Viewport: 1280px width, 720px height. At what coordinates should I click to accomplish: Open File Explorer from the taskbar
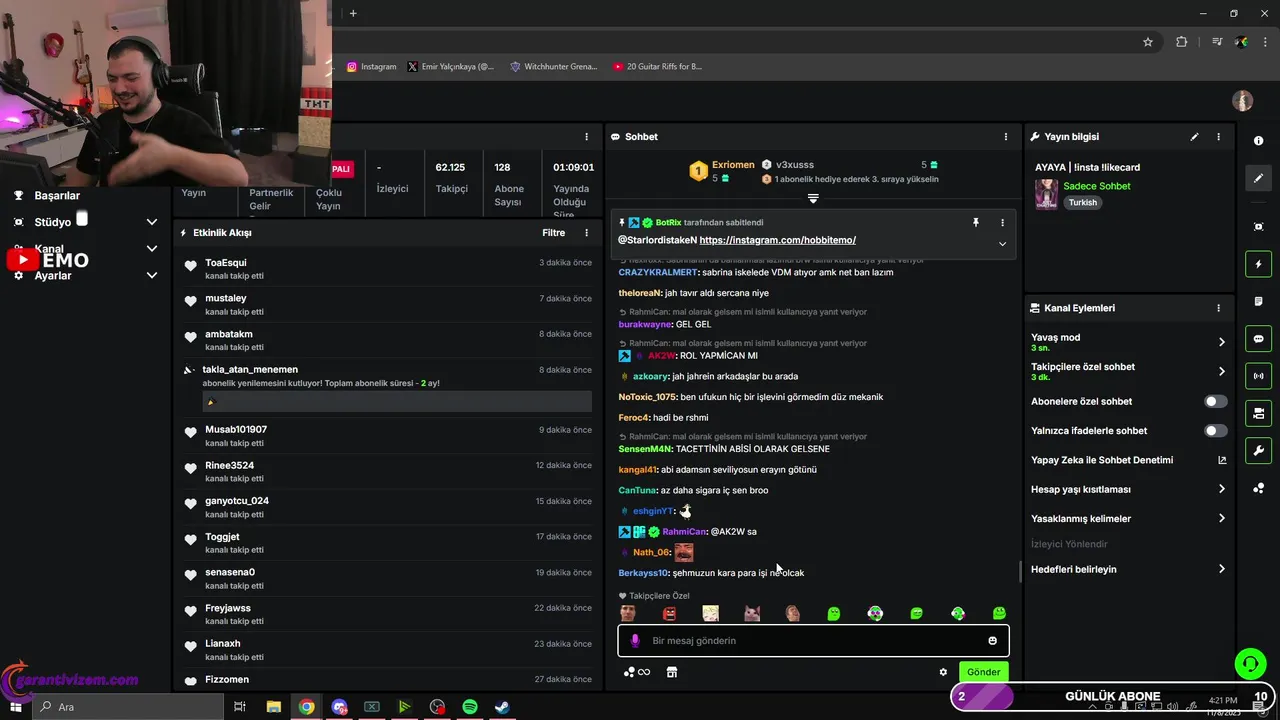[273, 707]
